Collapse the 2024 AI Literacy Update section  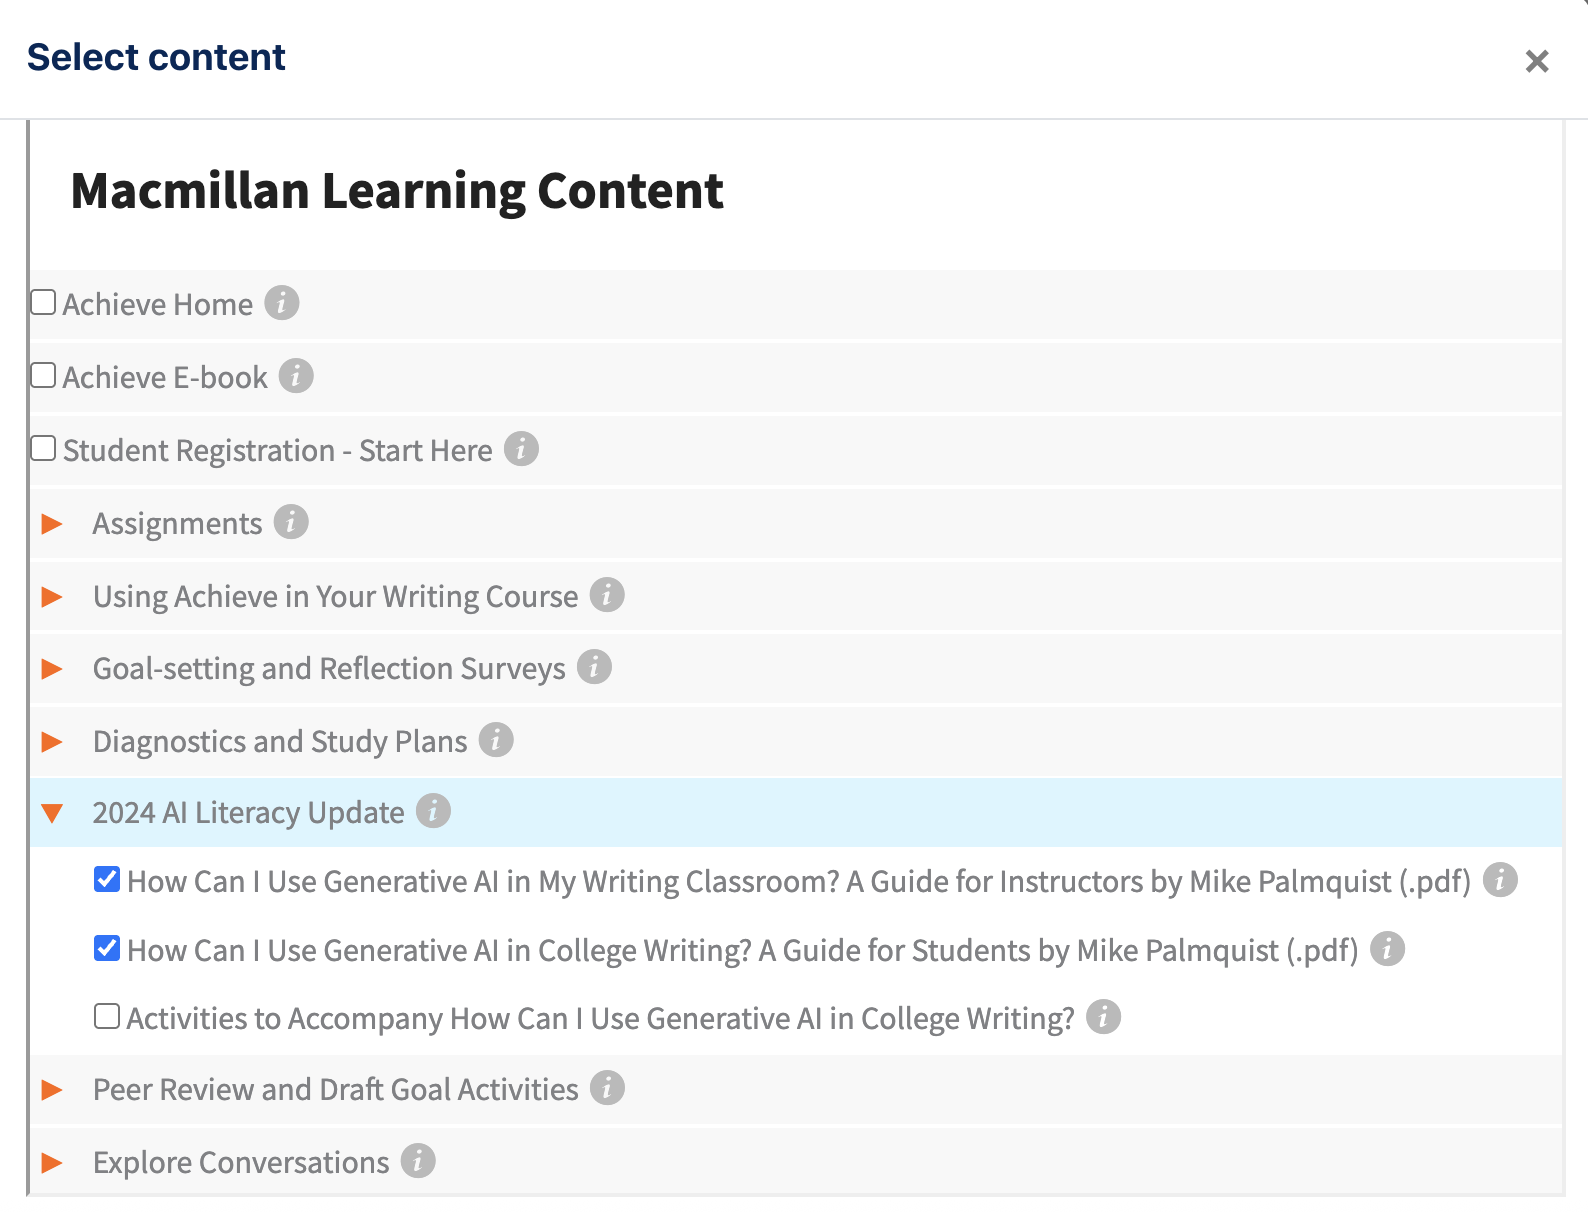[52, 813]
